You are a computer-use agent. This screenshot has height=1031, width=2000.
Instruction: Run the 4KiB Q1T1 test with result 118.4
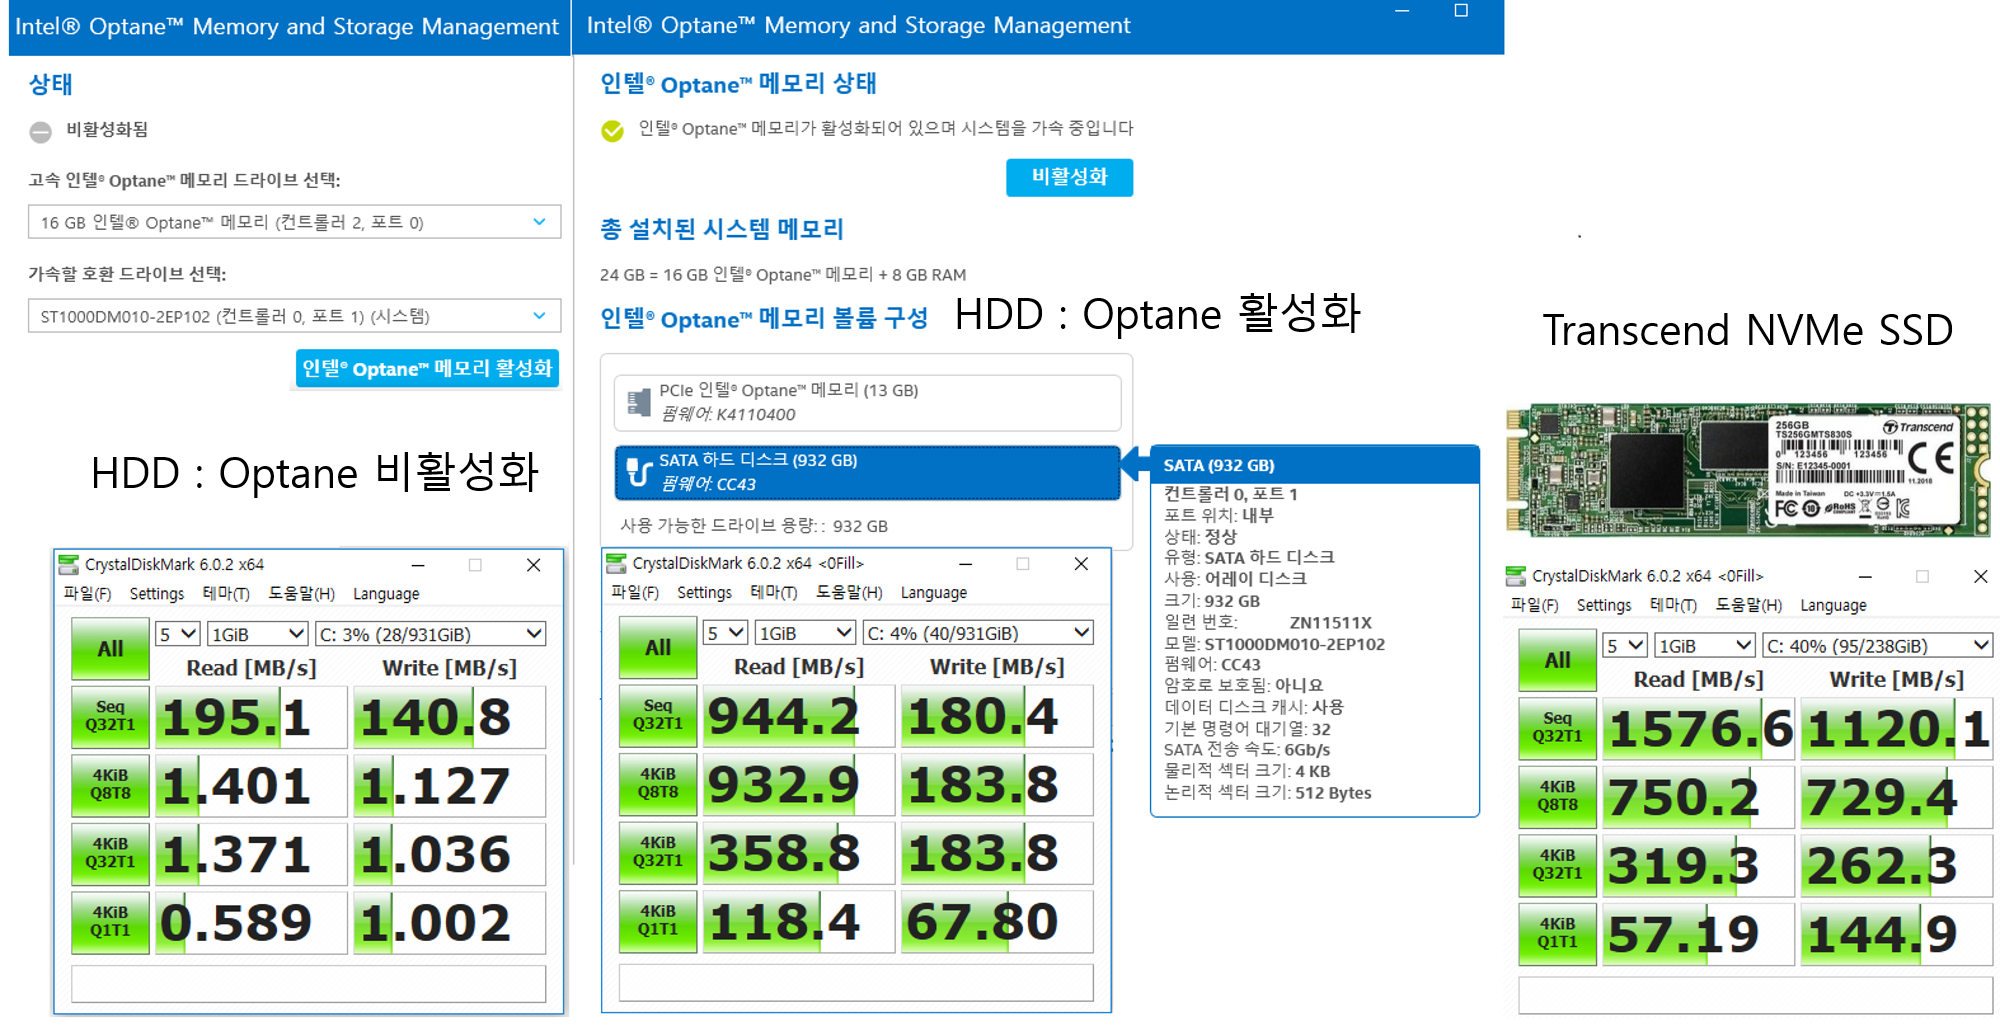(658, 921)
